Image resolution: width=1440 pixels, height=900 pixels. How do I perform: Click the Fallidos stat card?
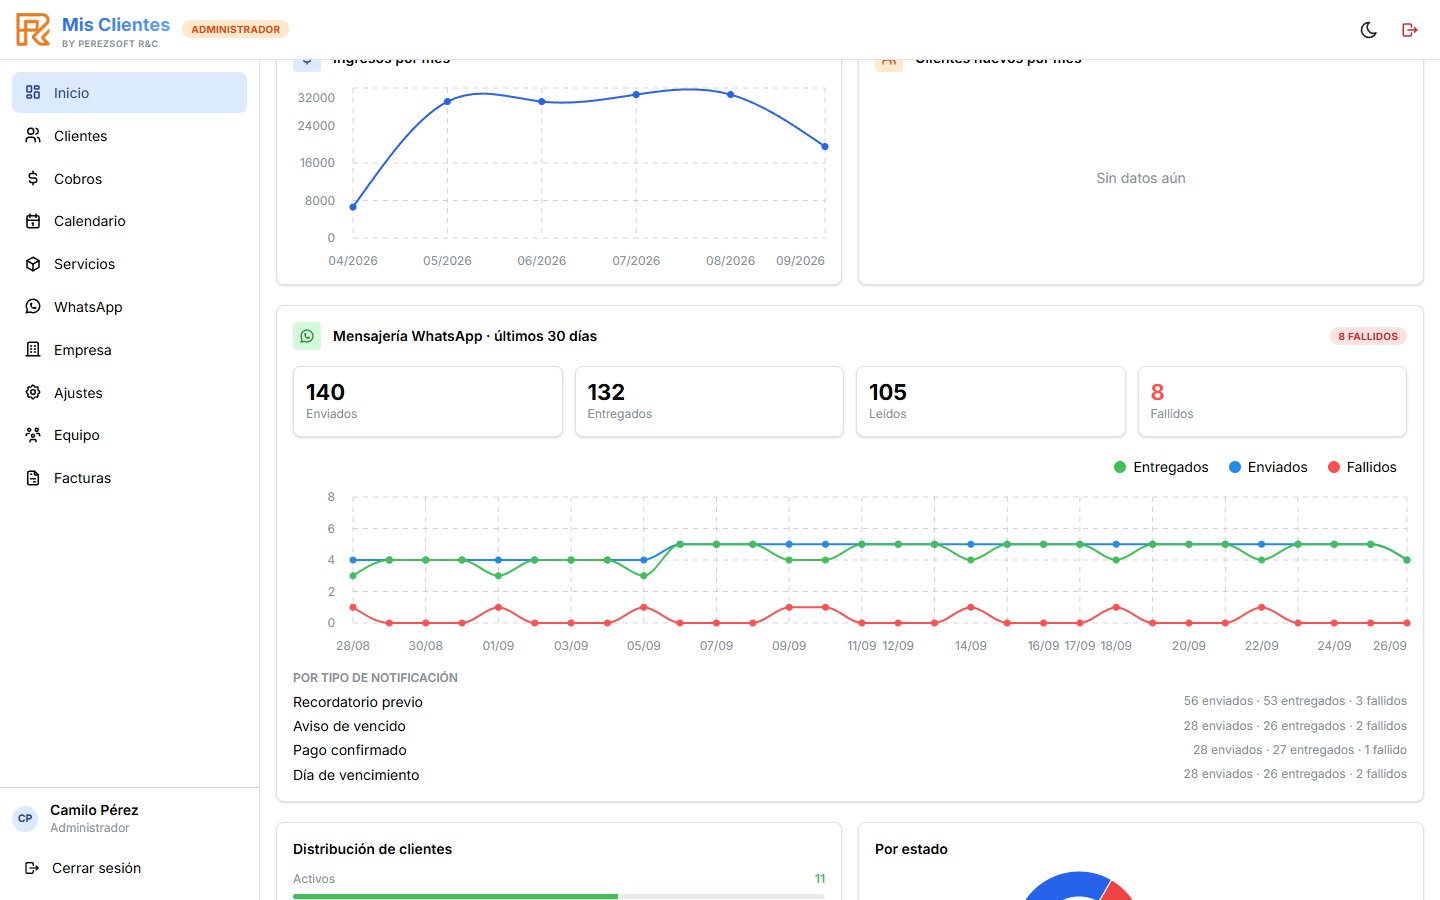(1272, 401)
